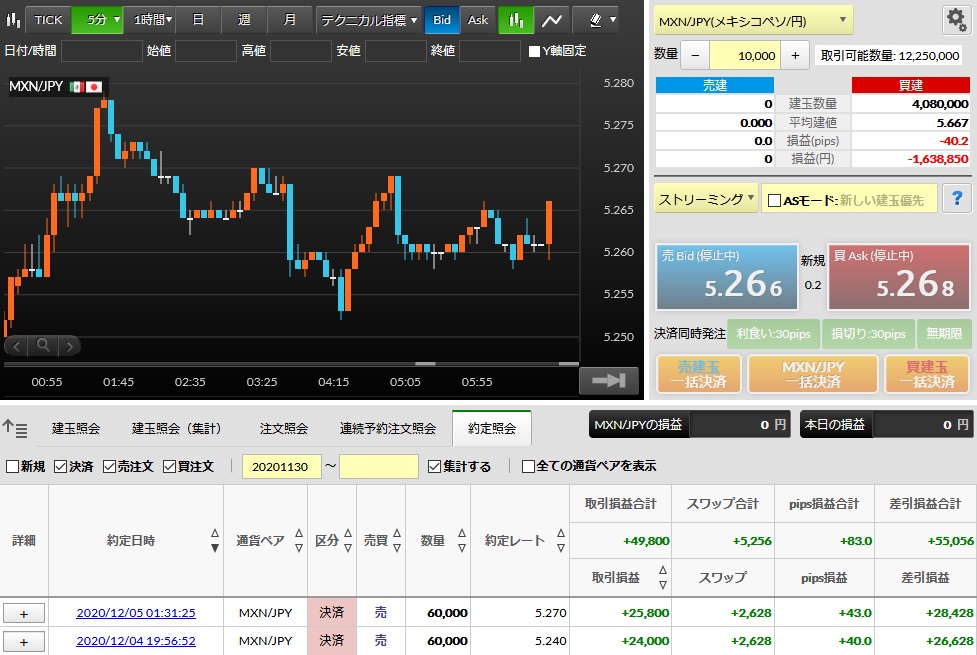Click MXN/JPY一括決済 button
Image resolution: width=977 pixels, height=655 pixels.
click(813, 374)
